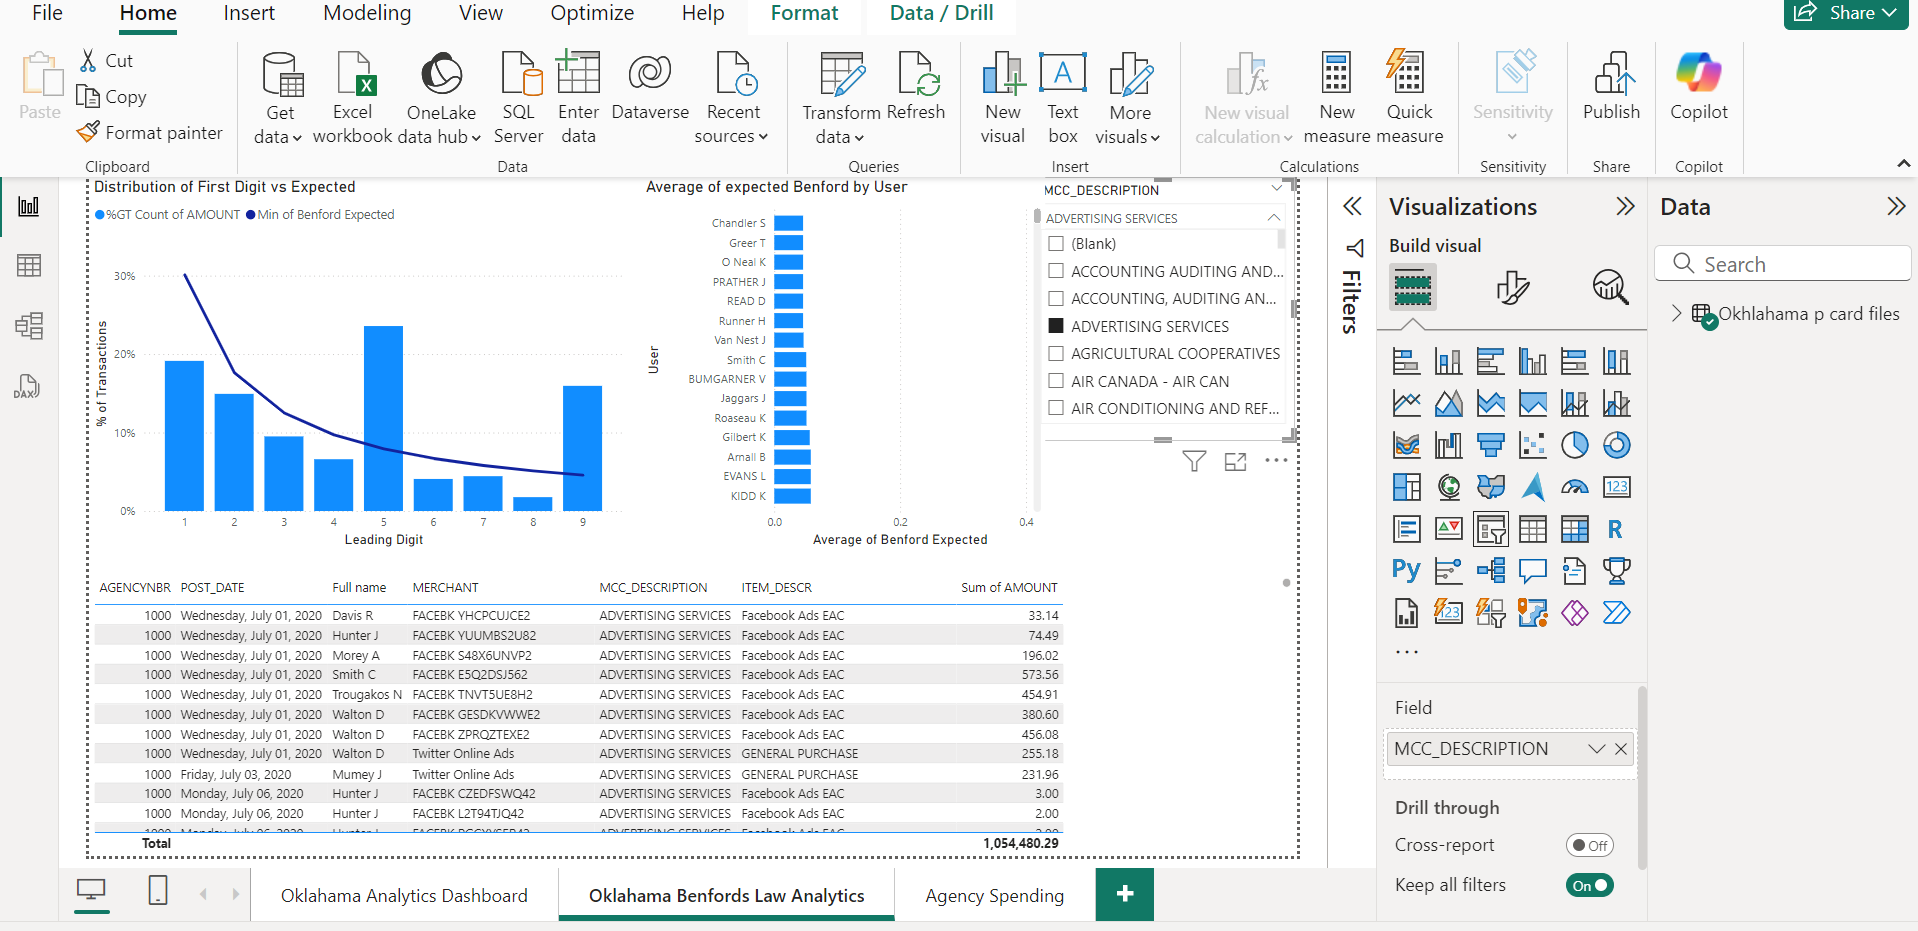Open the File menu
The width and height of the screenshot is (1918, 931).
47,13
